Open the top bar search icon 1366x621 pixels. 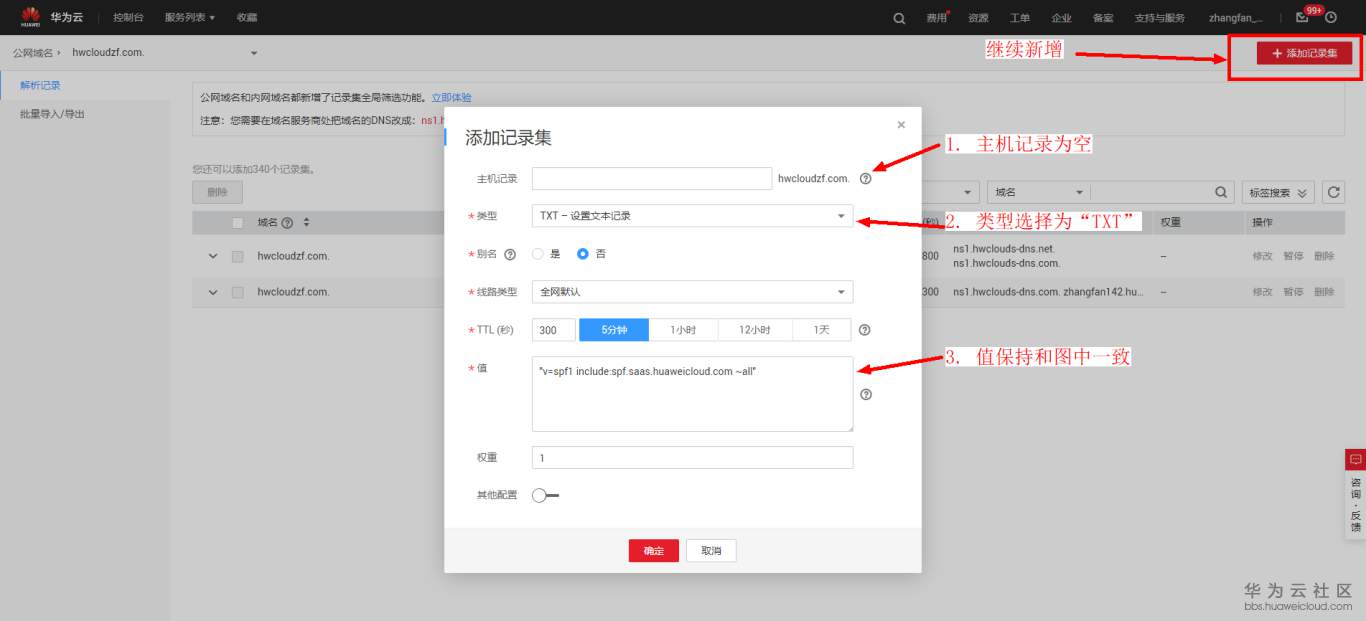[x=899, y=18]
